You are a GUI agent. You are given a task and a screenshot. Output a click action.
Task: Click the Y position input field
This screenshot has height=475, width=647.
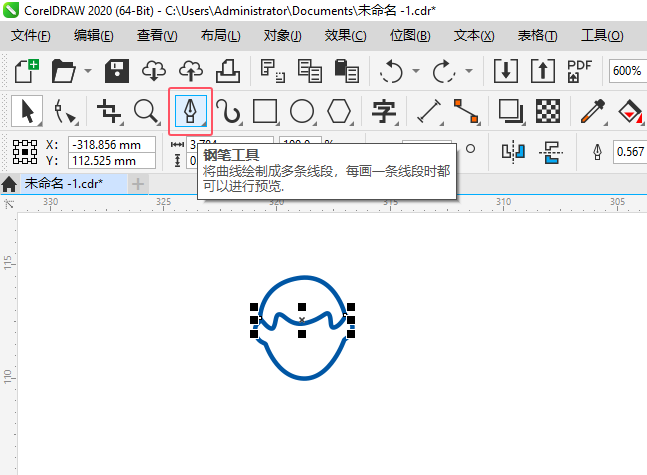pyautogui.click(x=112, y=161)
